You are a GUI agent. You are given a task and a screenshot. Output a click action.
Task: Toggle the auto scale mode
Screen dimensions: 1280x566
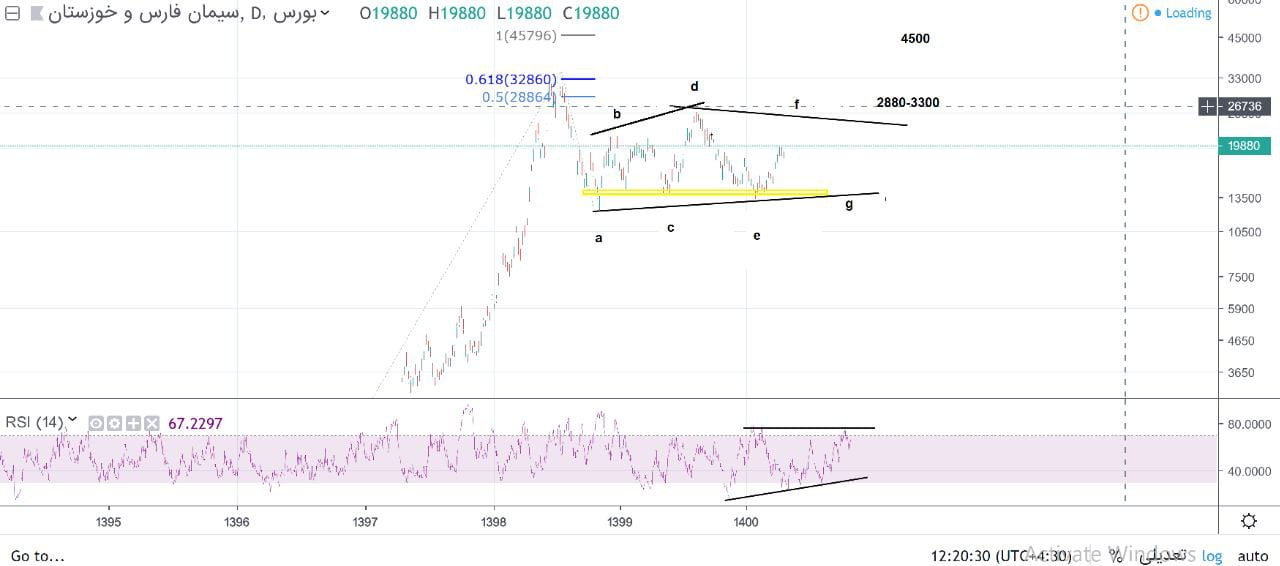pos(1252,556)
